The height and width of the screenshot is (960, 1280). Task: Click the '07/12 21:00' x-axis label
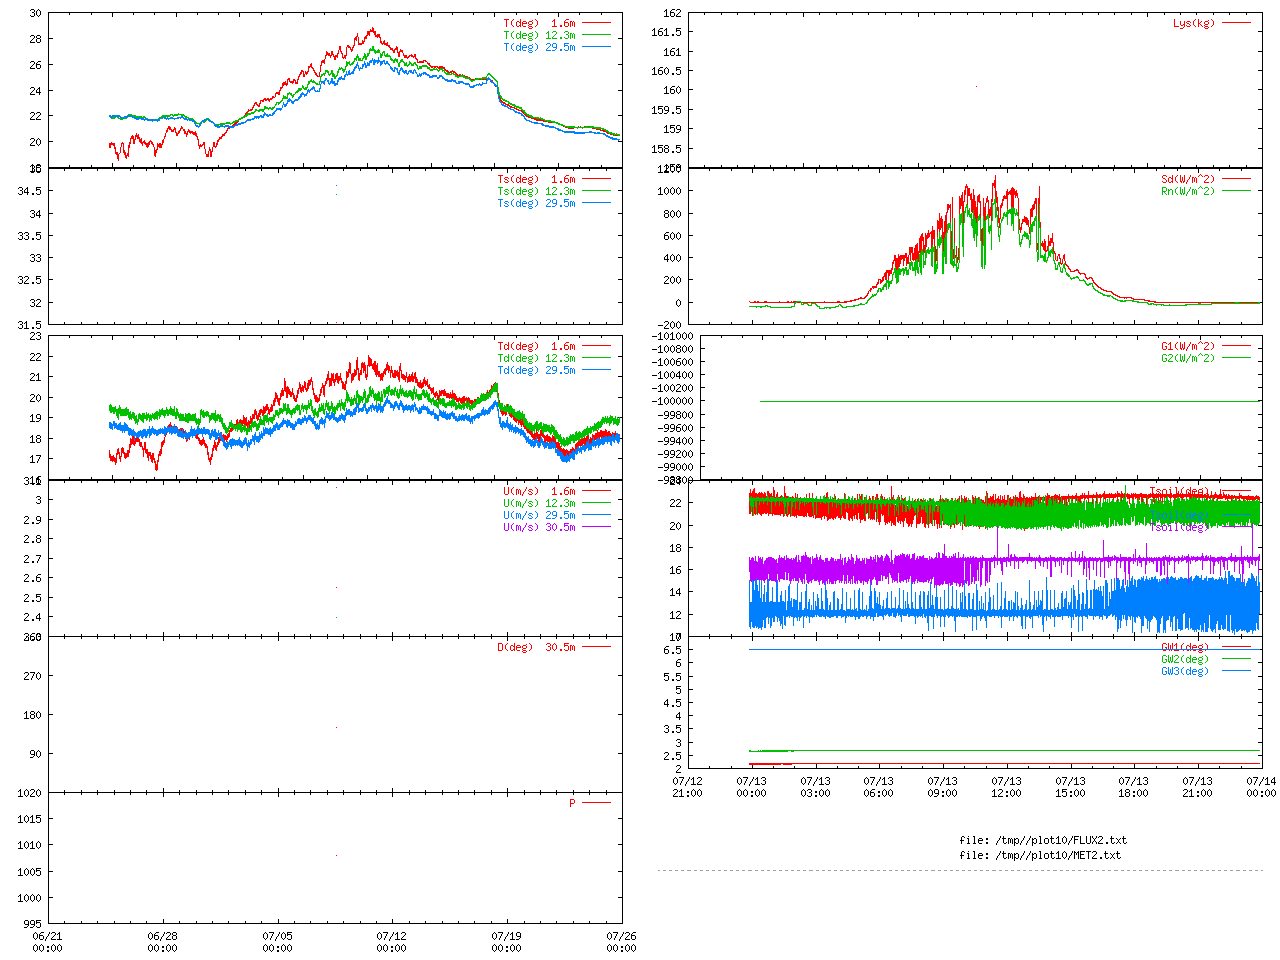[688, 787]
